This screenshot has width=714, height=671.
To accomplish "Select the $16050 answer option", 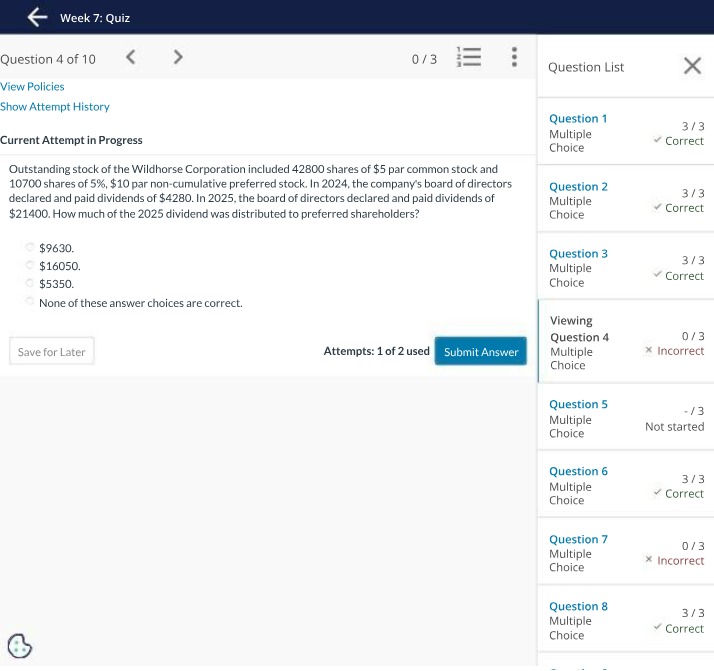I will click(30, 265).
